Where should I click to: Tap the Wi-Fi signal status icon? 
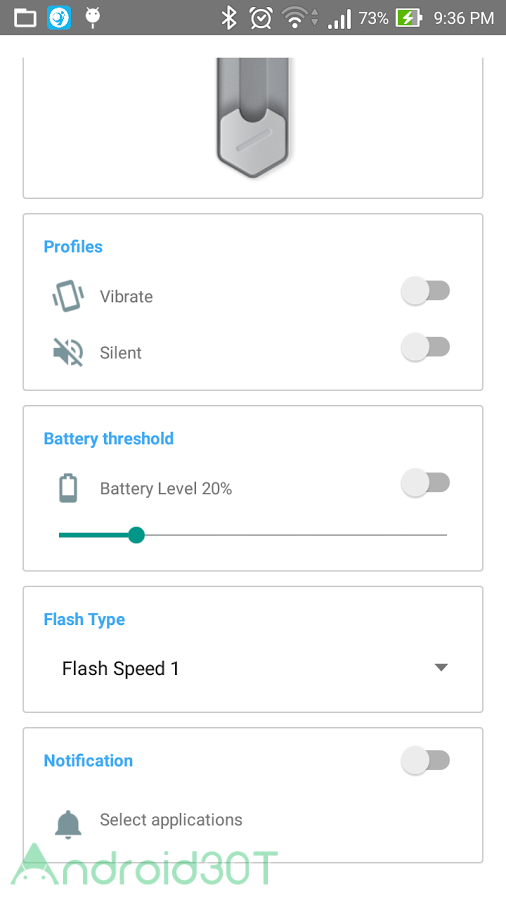[x=298, y=18]
